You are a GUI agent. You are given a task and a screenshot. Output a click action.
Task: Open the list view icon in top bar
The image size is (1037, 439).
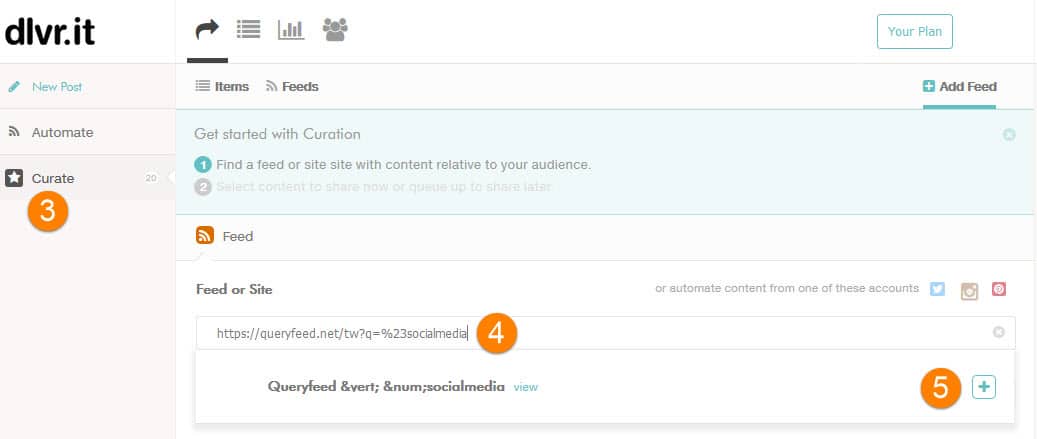(248, 30)
